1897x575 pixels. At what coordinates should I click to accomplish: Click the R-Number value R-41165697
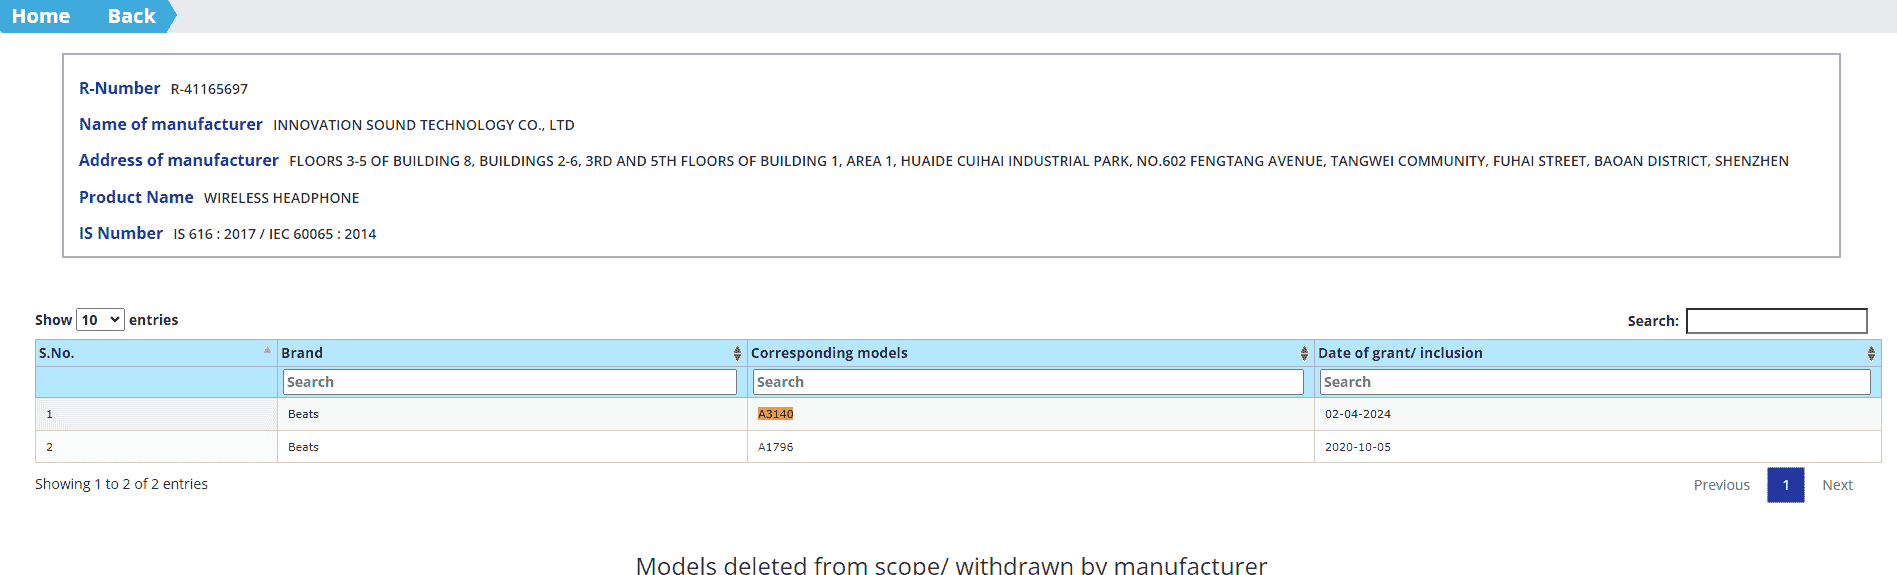point(209,89)
